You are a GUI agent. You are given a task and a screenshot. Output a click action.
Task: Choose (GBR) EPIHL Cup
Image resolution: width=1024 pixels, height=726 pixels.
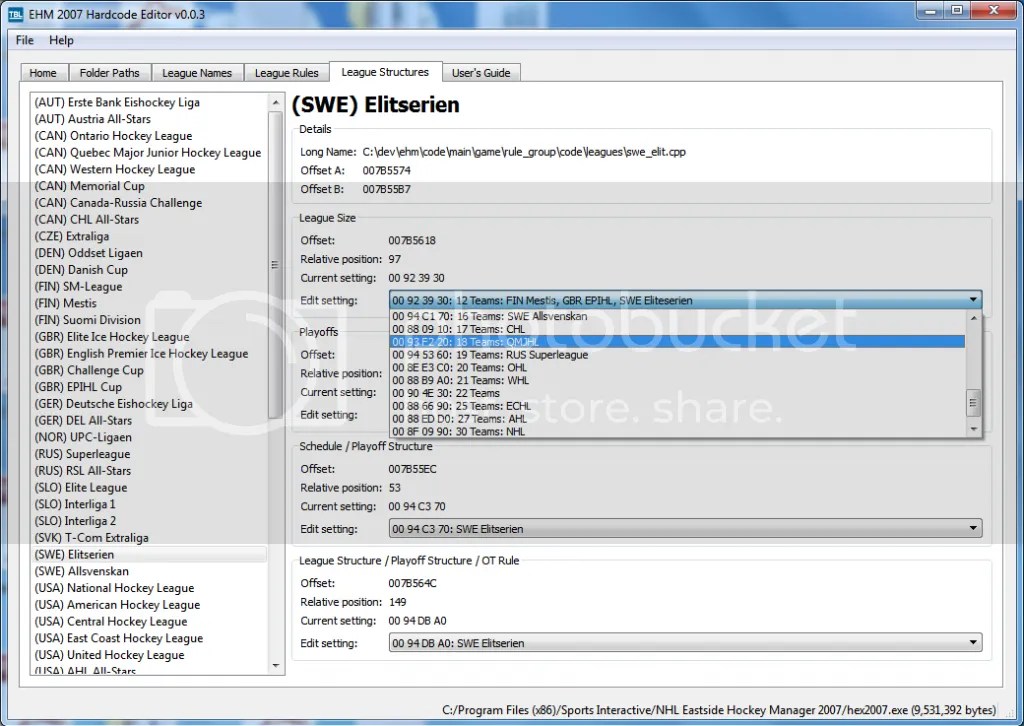coord(150,387)
